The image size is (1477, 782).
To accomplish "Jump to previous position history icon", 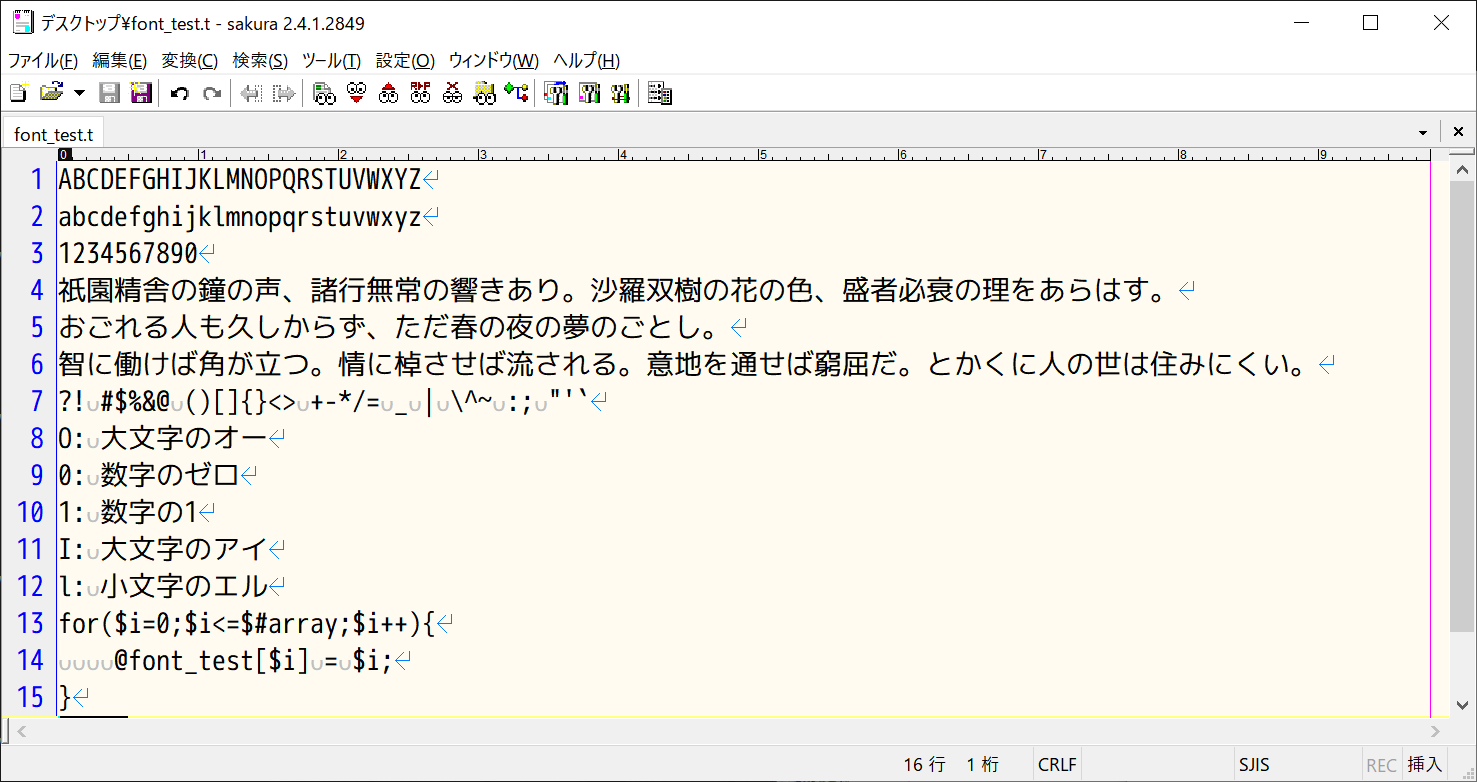I will pos(251,94).
